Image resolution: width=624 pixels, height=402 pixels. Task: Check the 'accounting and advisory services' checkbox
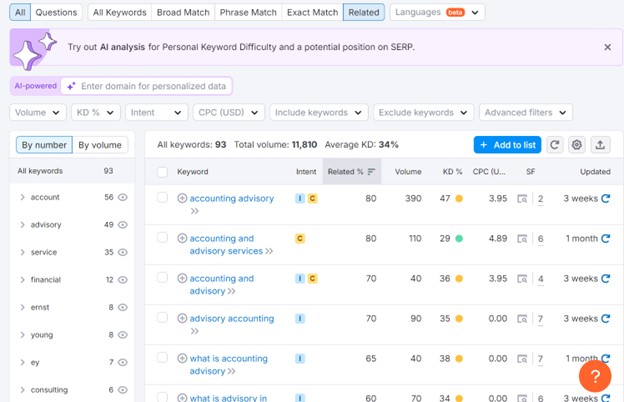click(162, 238)
